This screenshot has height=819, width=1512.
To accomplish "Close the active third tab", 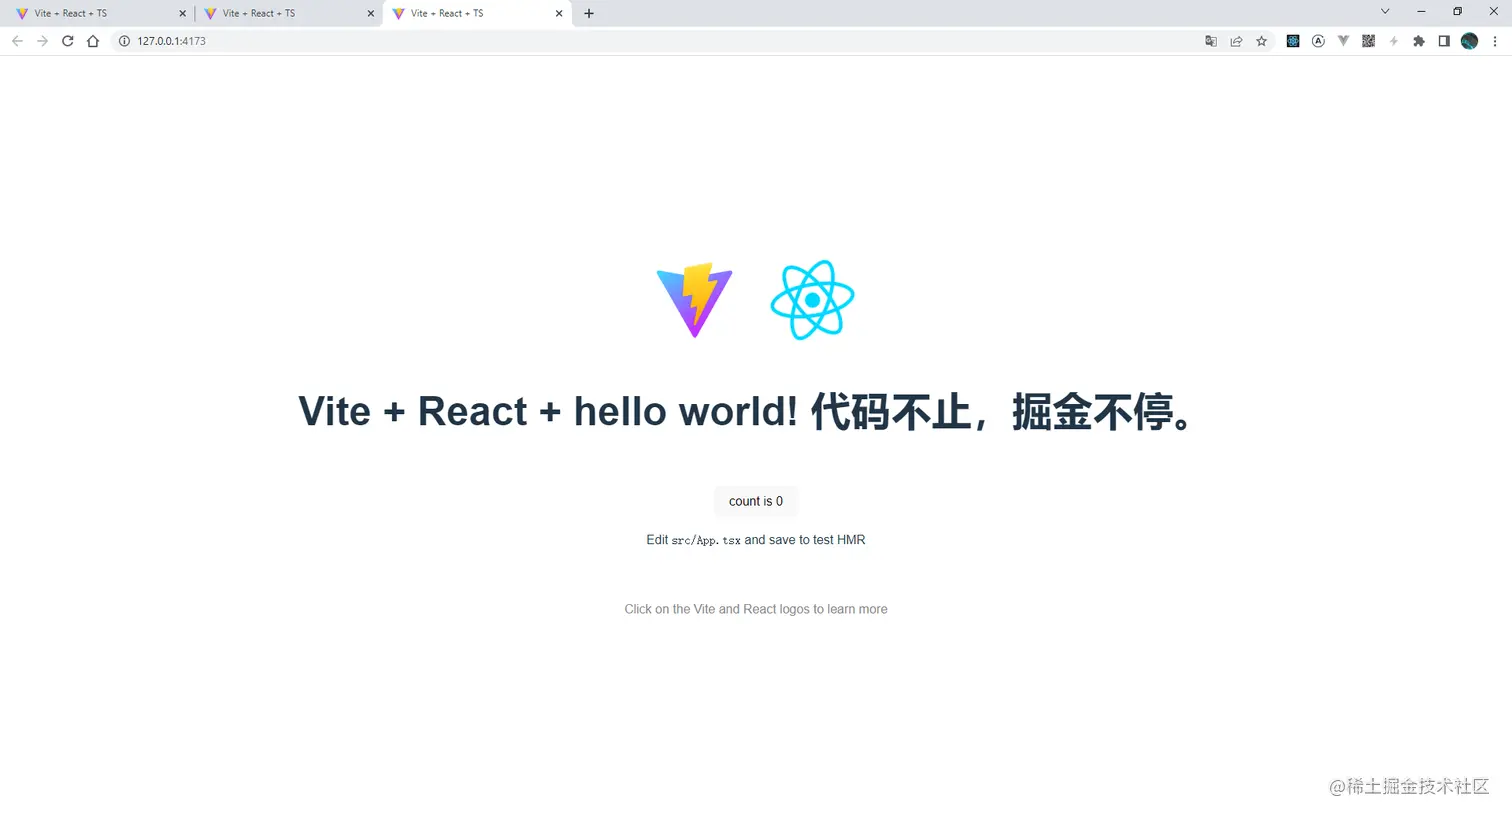I will (559, 14).
